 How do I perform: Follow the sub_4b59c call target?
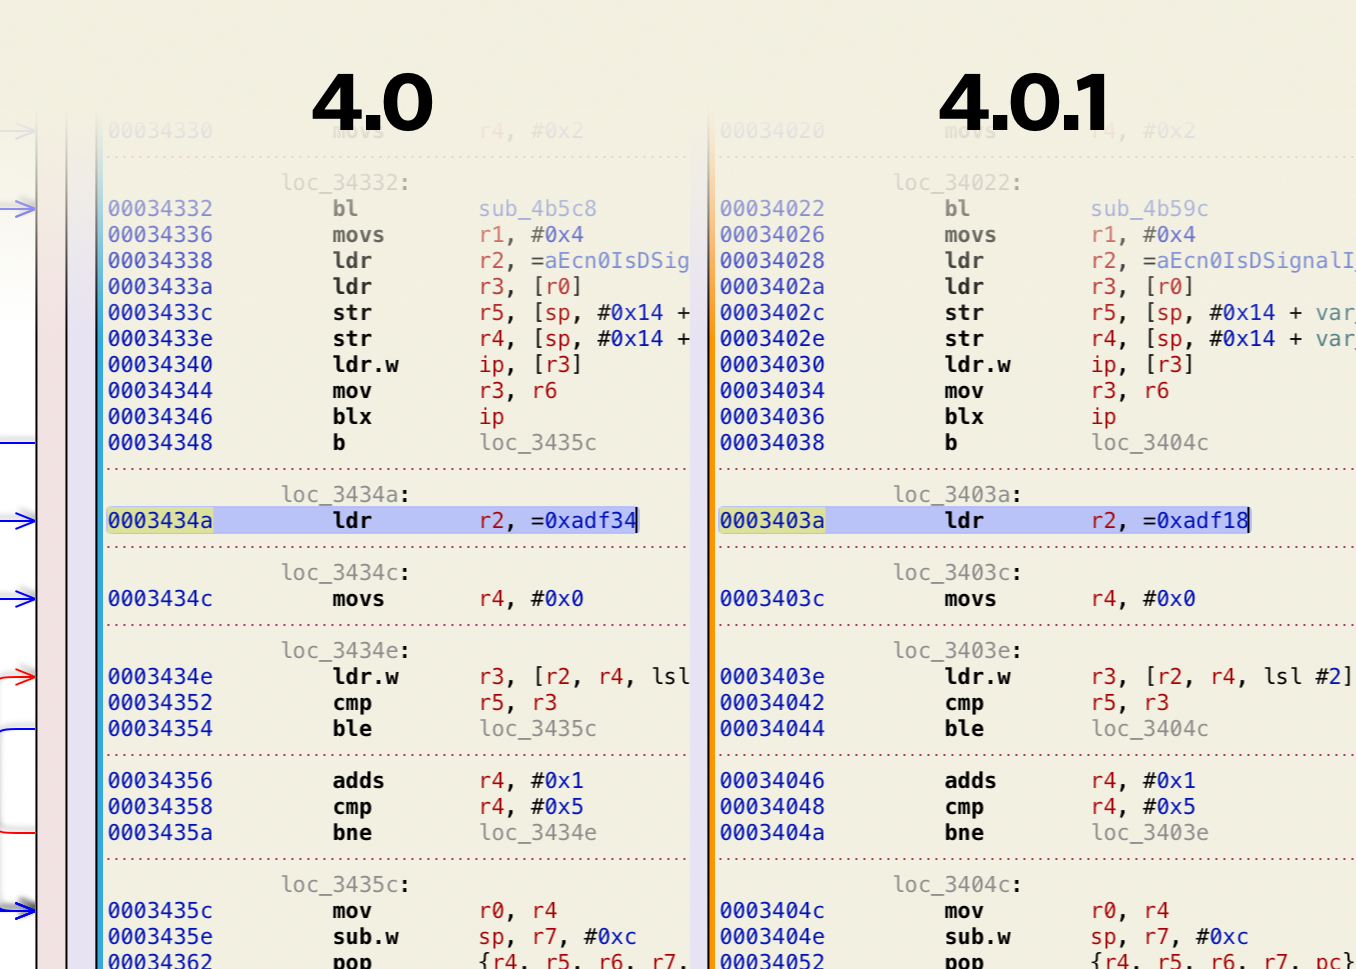tap(1149, 209)
